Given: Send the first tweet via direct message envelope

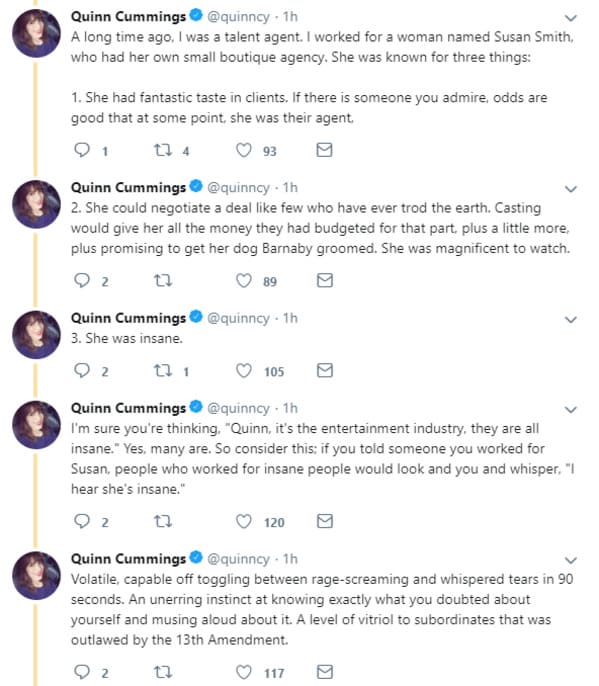Looking at the screenshot, I should [324, 150].
